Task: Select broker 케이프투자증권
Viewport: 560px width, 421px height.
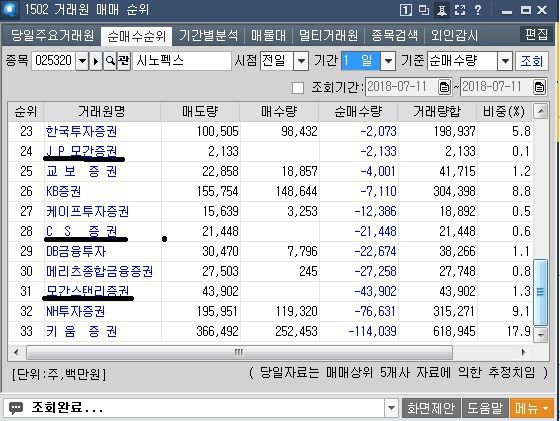Action: pyautogui.click(x=88, y=211)
